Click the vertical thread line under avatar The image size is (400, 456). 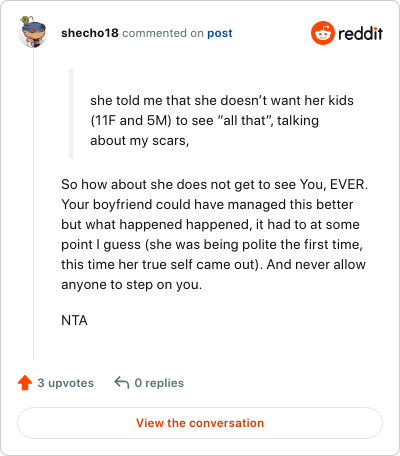(x=33, y=204)
